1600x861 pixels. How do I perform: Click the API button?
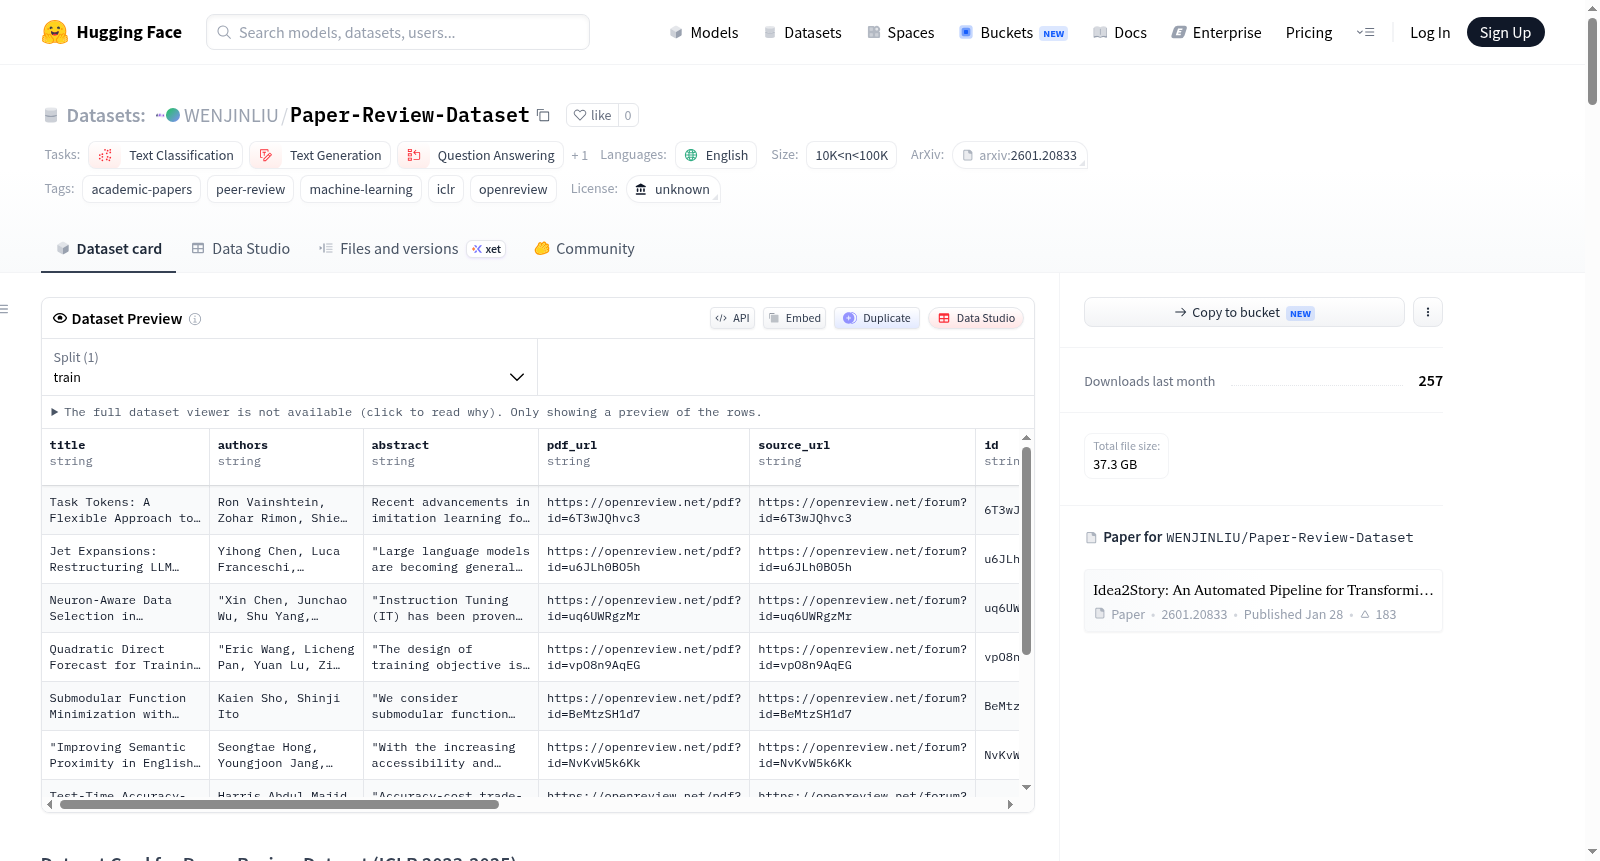pyautogui.click(x=732, y=318)
